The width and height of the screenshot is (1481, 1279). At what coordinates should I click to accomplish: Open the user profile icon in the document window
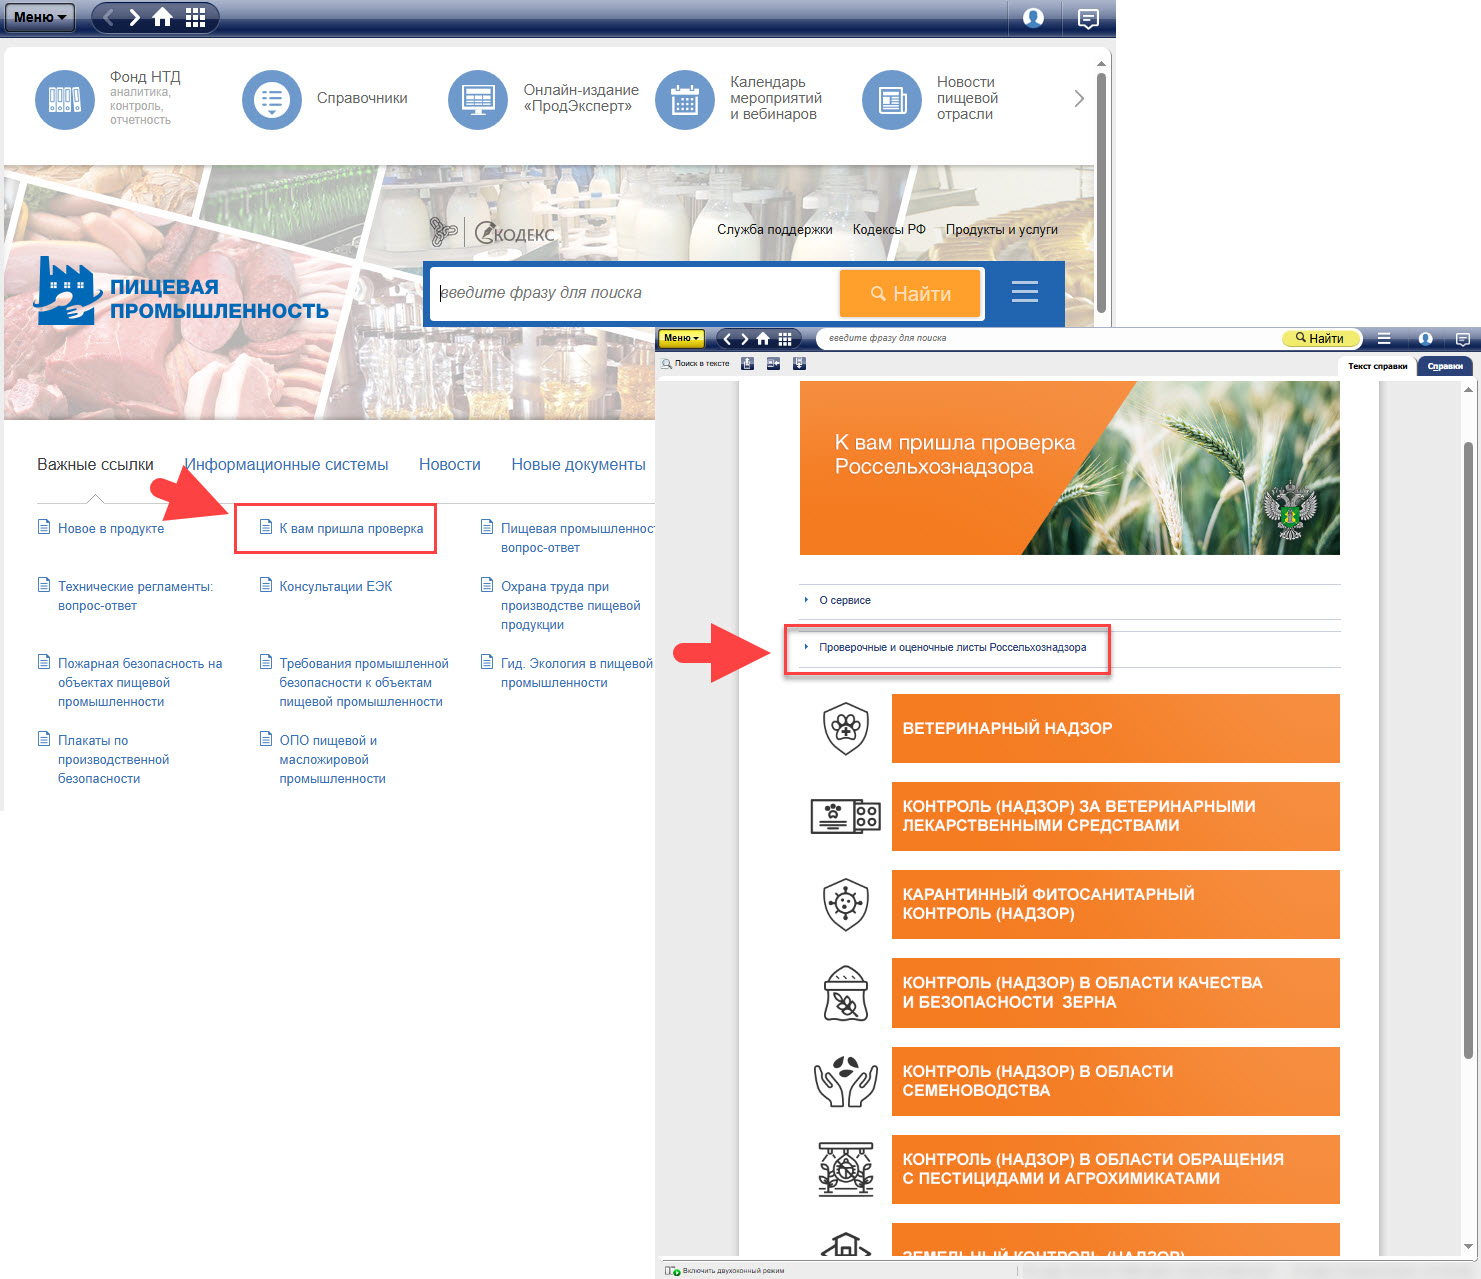tap(1426, 338)
